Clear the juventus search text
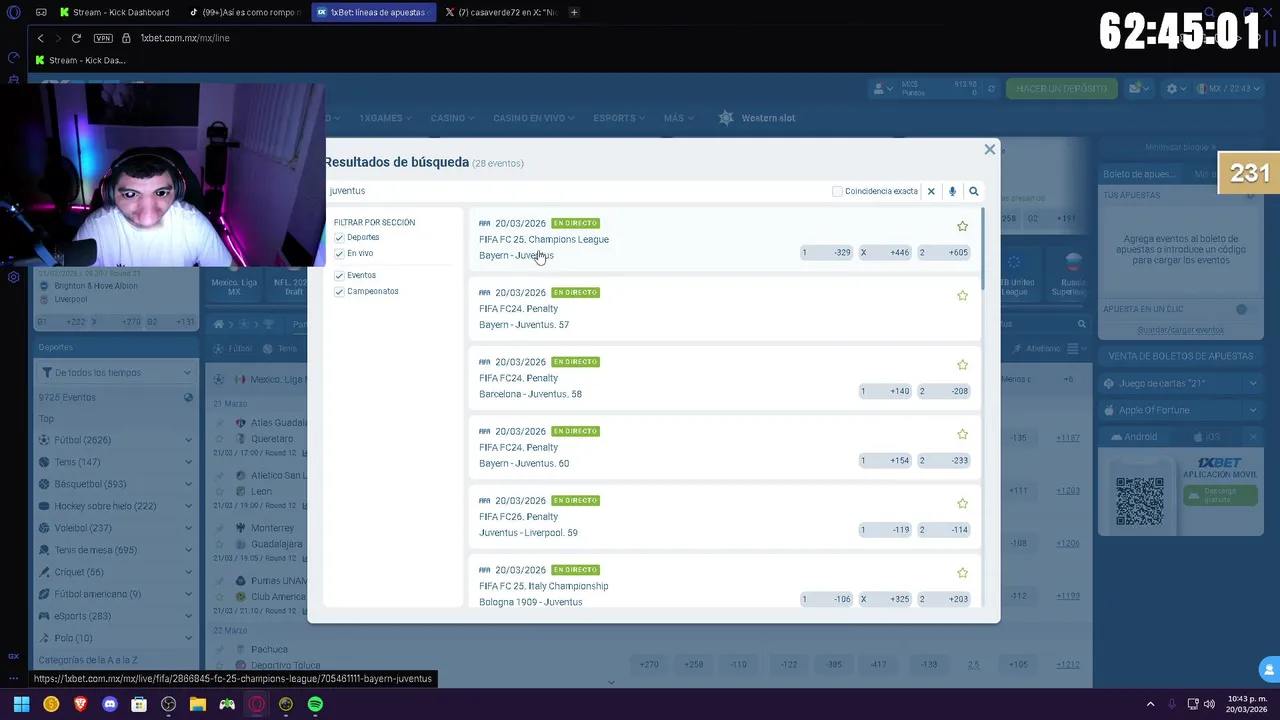The image size is (1280, 720). [x=931, y=191]
